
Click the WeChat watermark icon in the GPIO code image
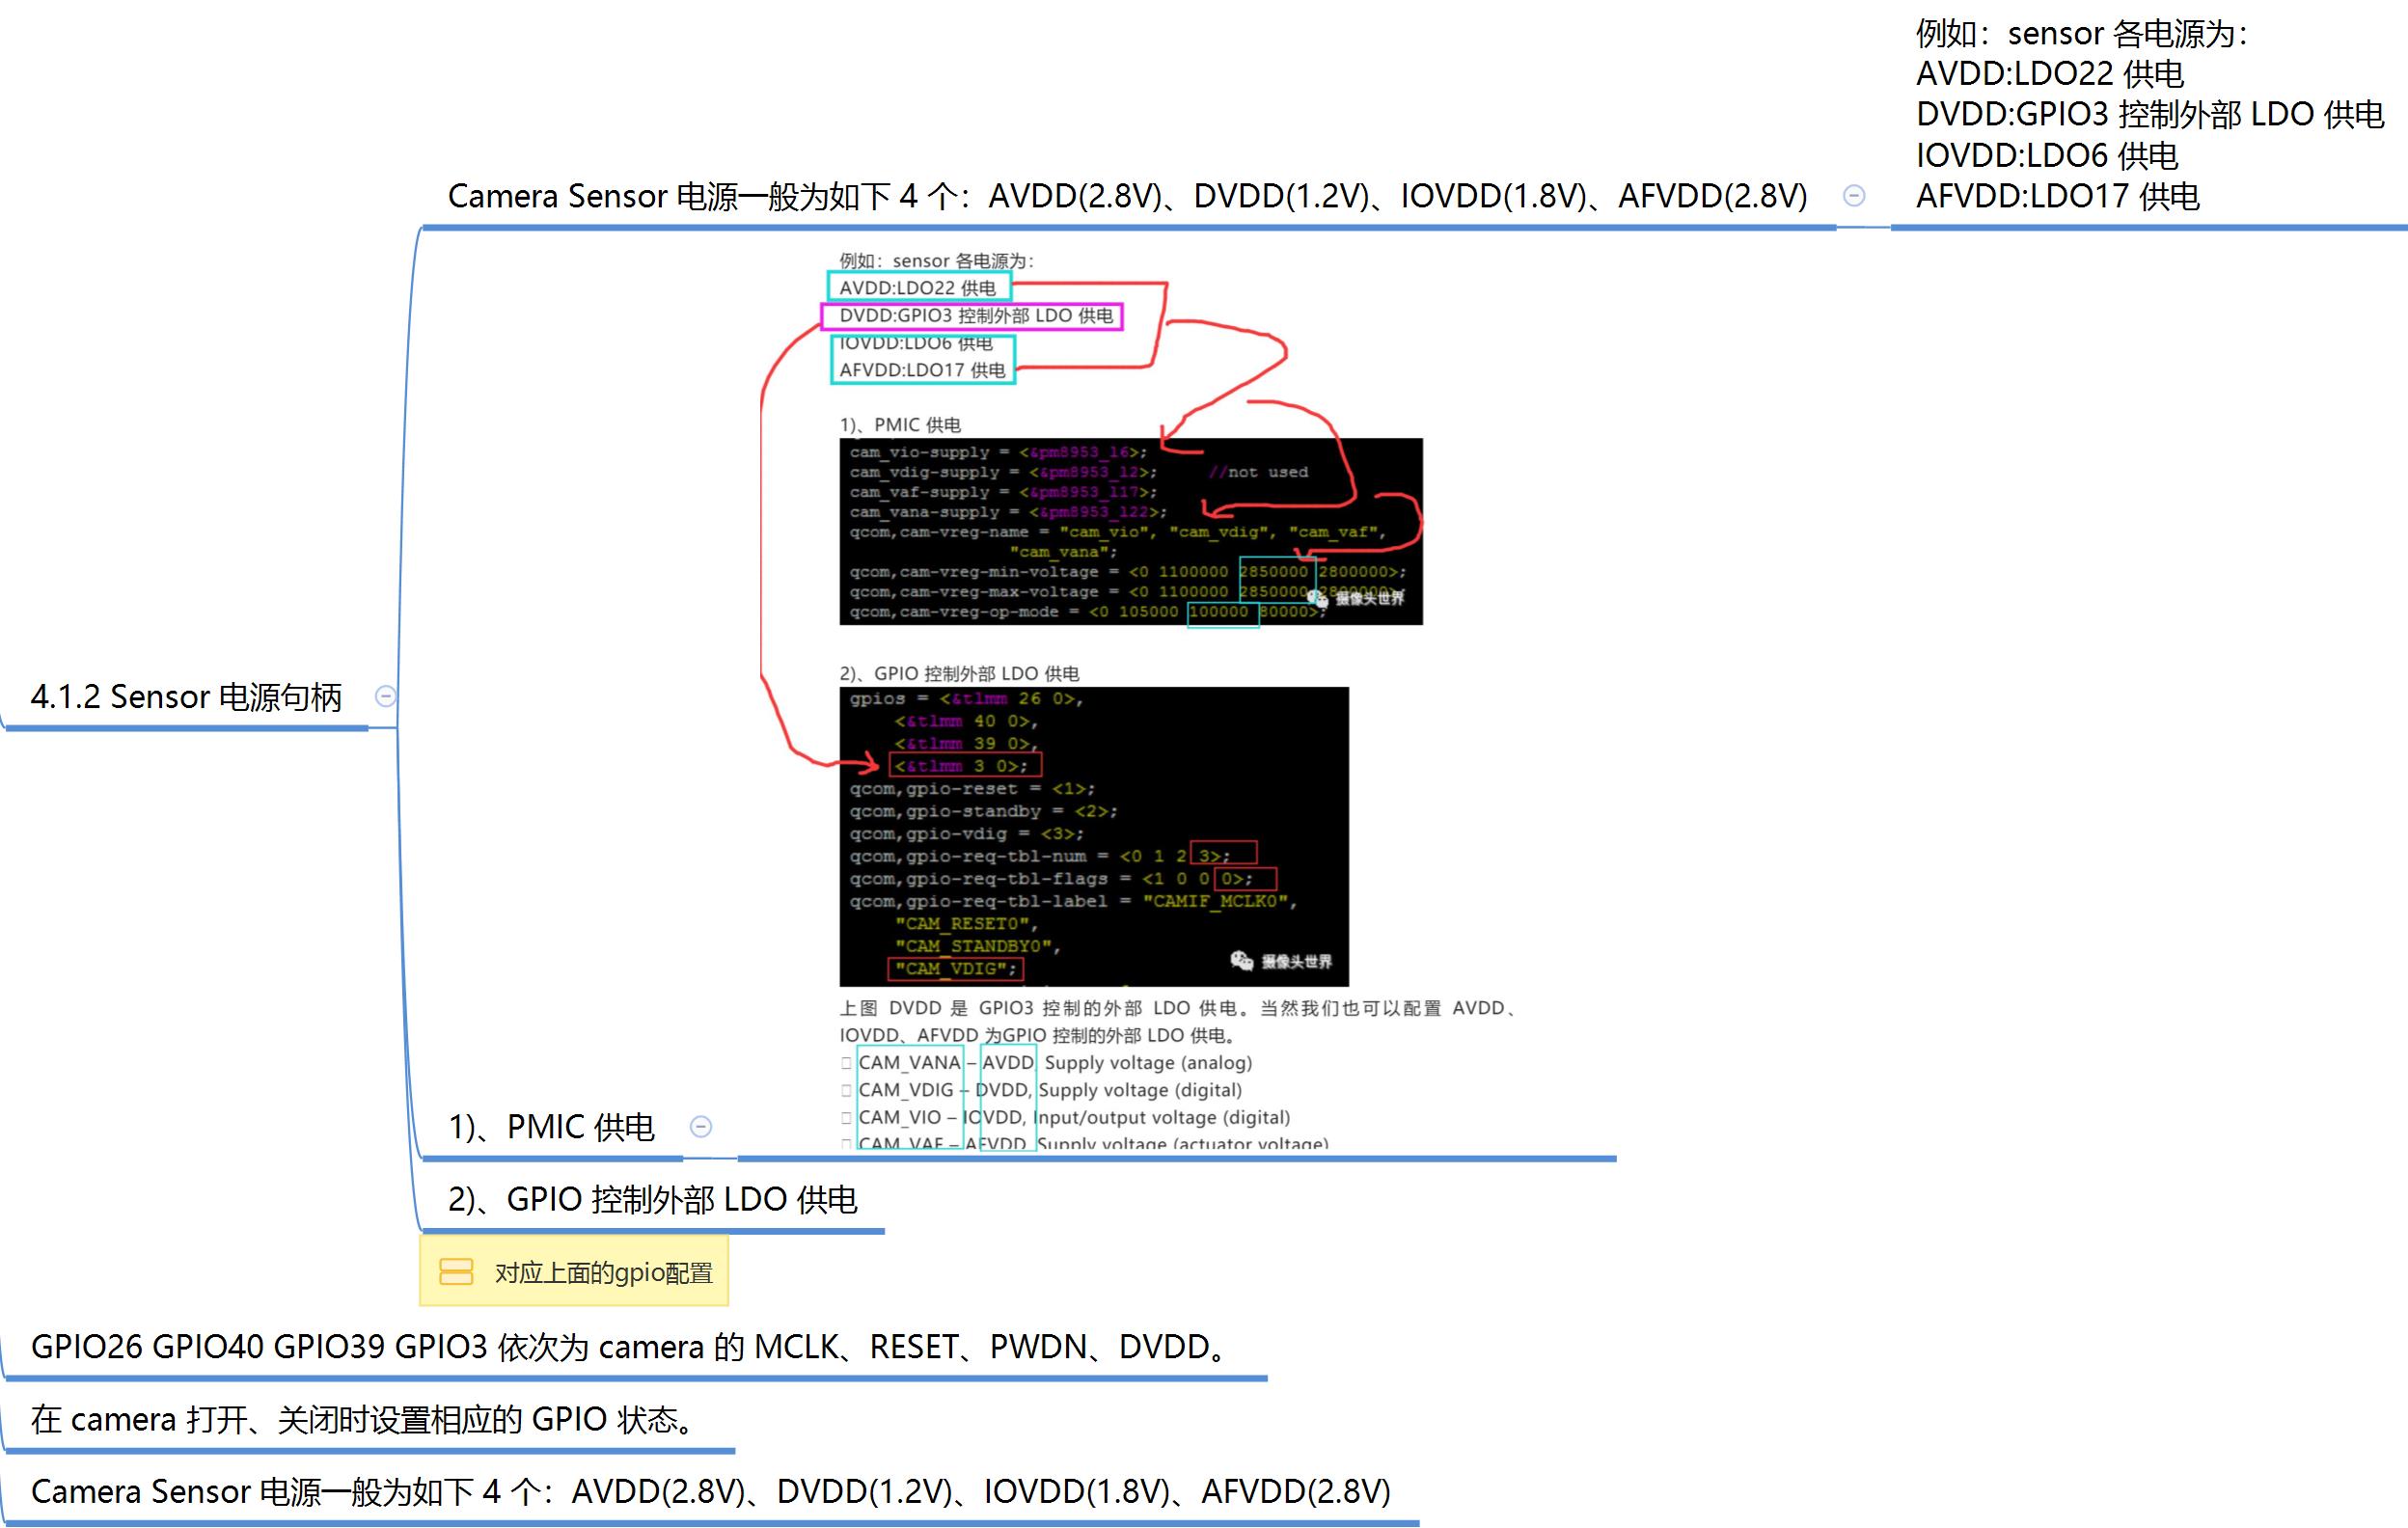click(1241, 961)
